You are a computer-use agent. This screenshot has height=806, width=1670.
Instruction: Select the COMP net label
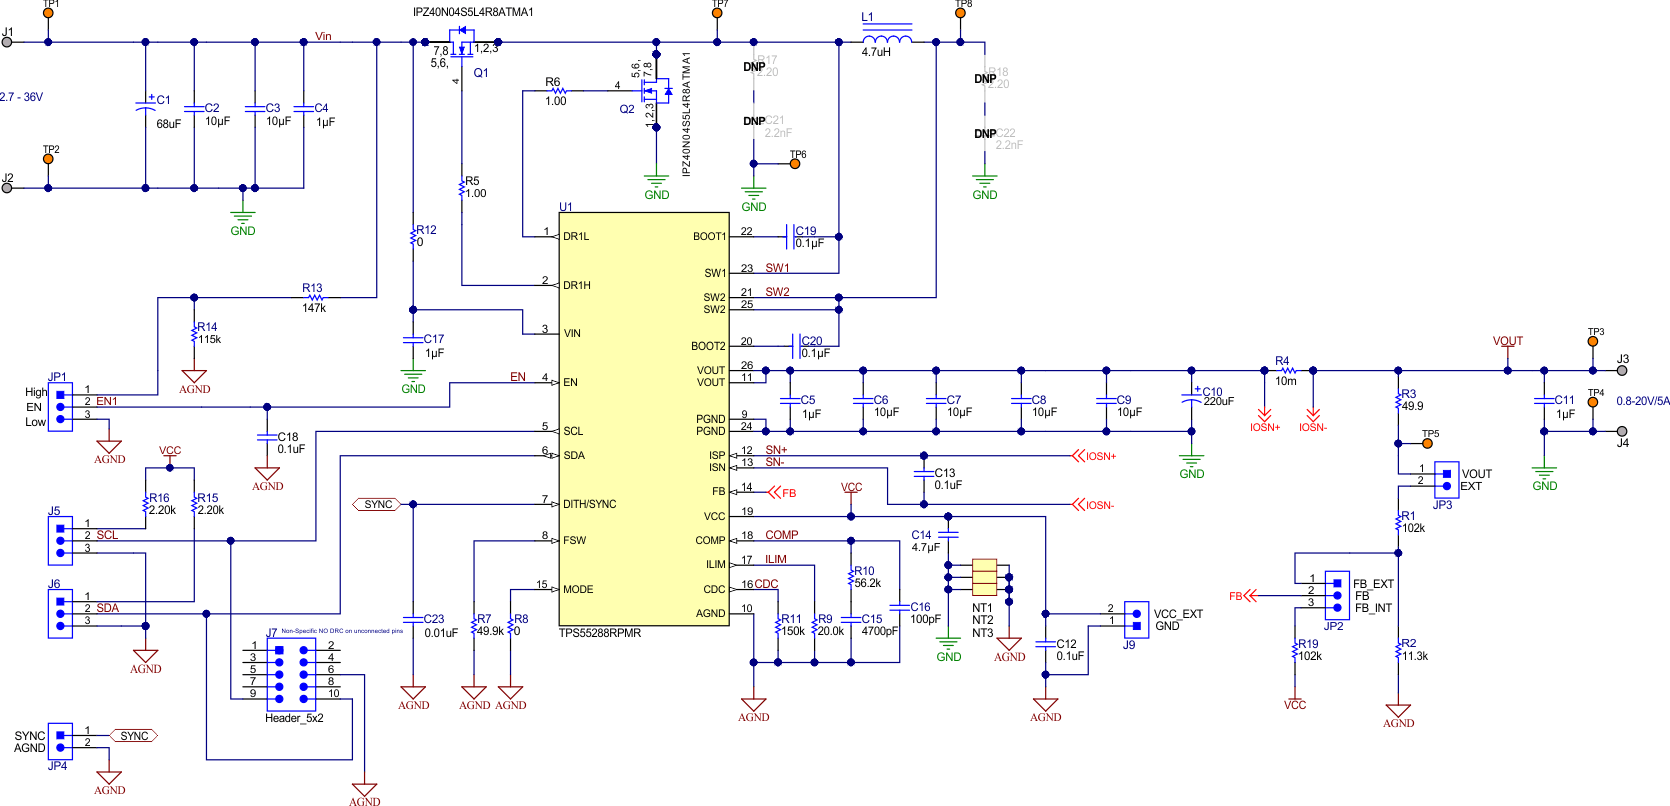pos(782,535)
